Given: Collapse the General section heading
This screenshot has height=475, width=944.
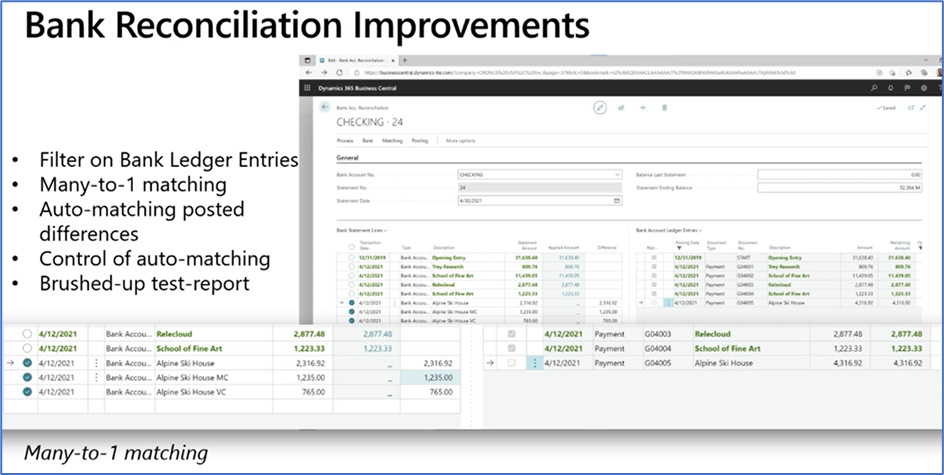Looking at the screenshot, I should [347, 158].
